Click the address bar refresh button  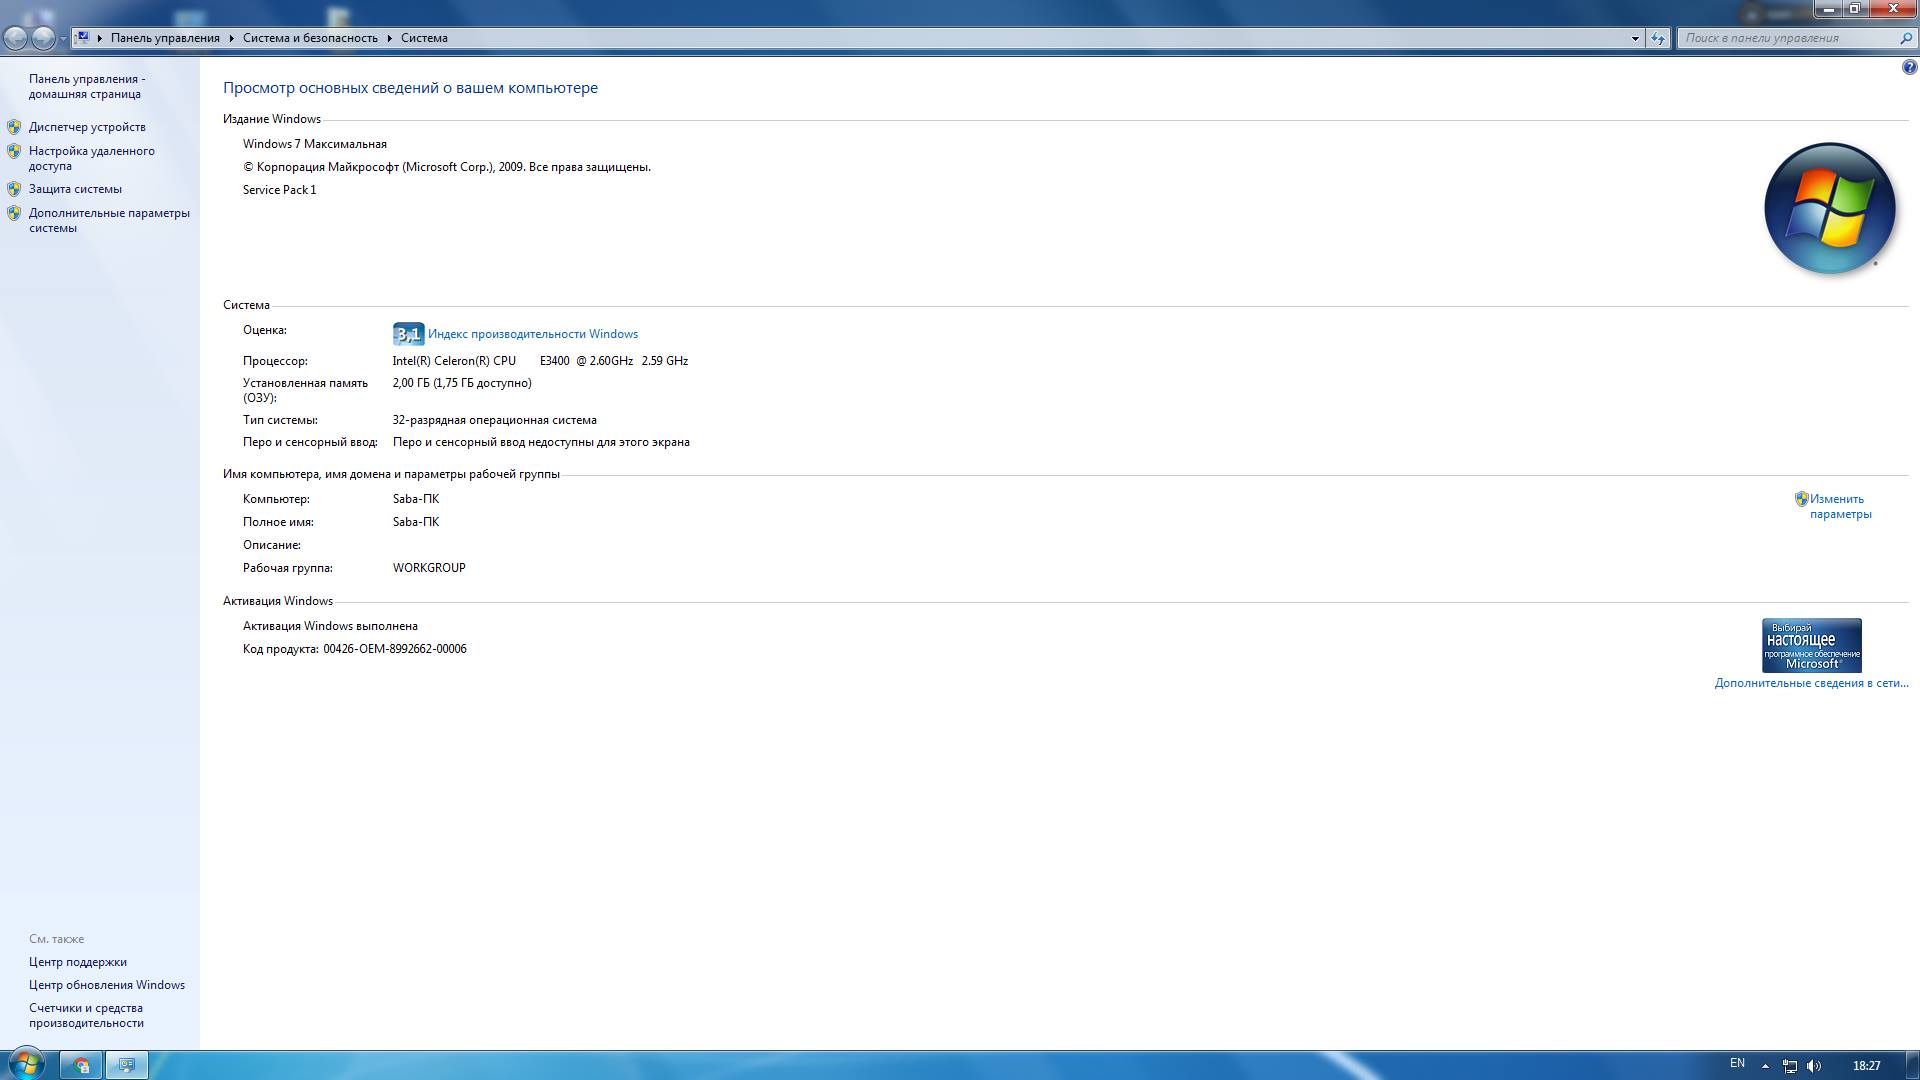pos(1658,38)
